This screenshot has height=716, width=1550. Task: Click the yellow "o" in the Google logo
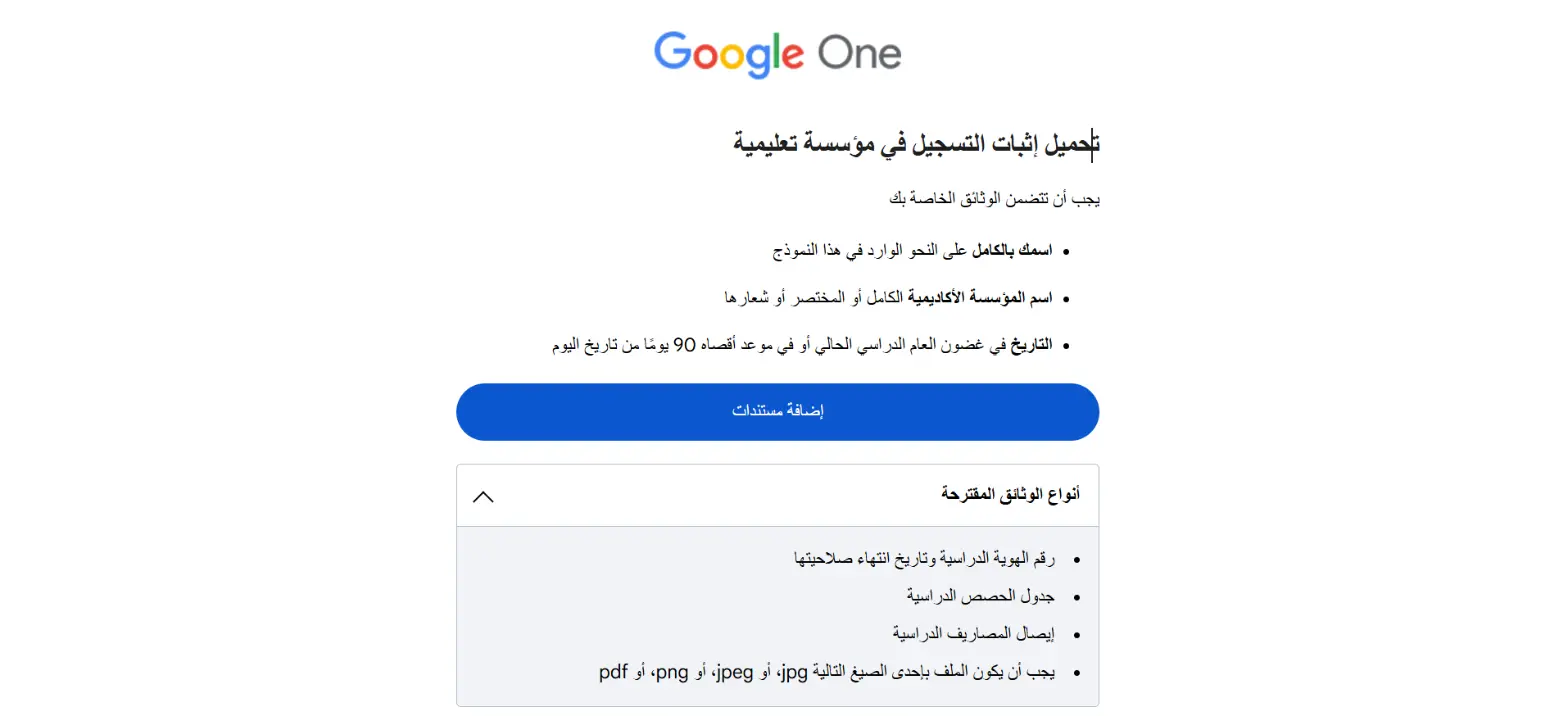733,58
